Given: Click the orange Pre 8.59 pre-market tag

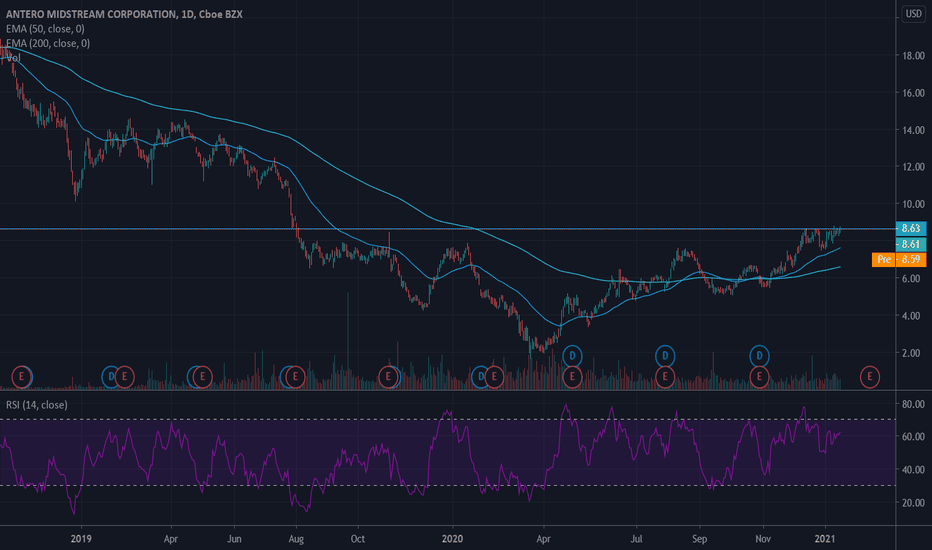Looking at the screenshot, I should pos(899,259).
